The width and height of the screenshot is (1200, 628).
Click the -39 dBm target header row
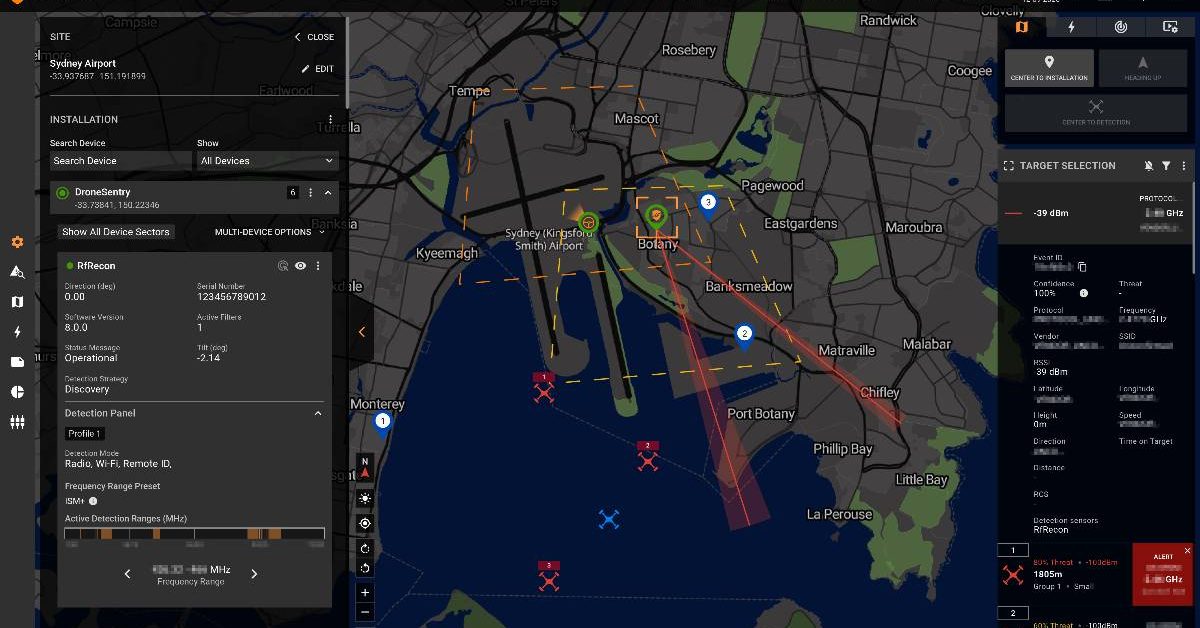coord(1096,214)
